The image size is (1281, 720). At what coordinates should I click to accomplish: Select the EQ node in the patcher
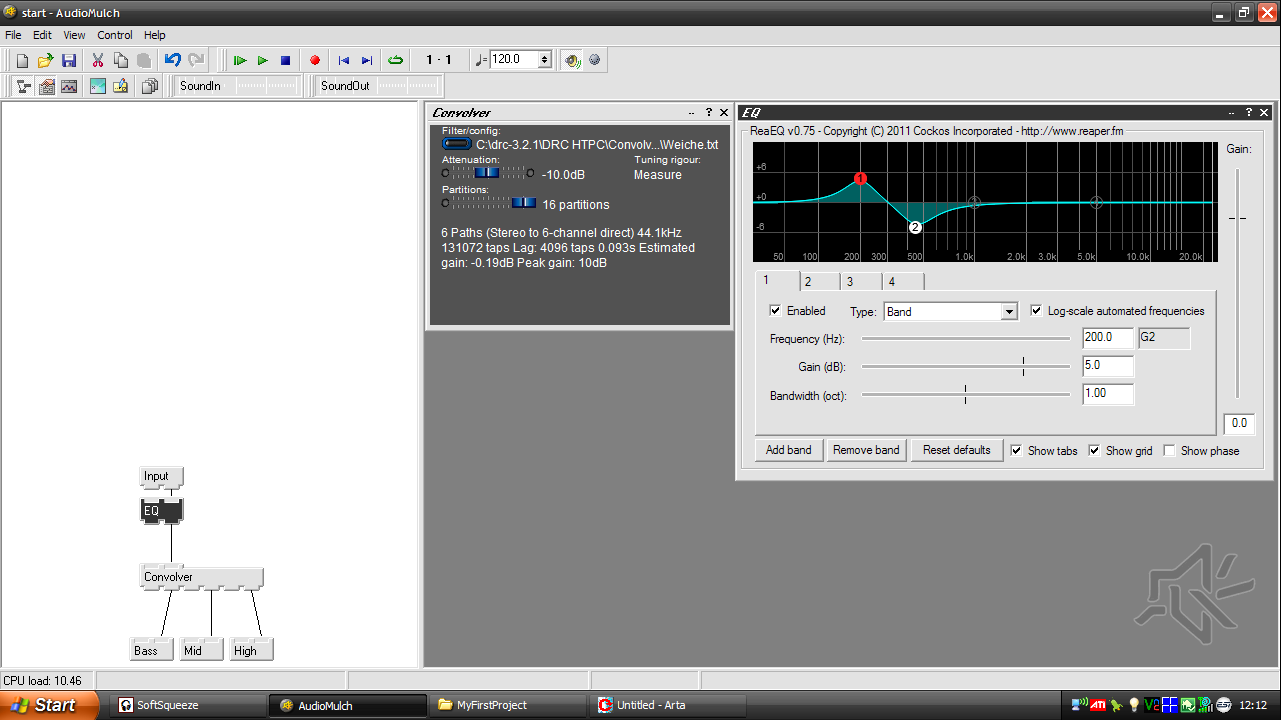[162, 511]
